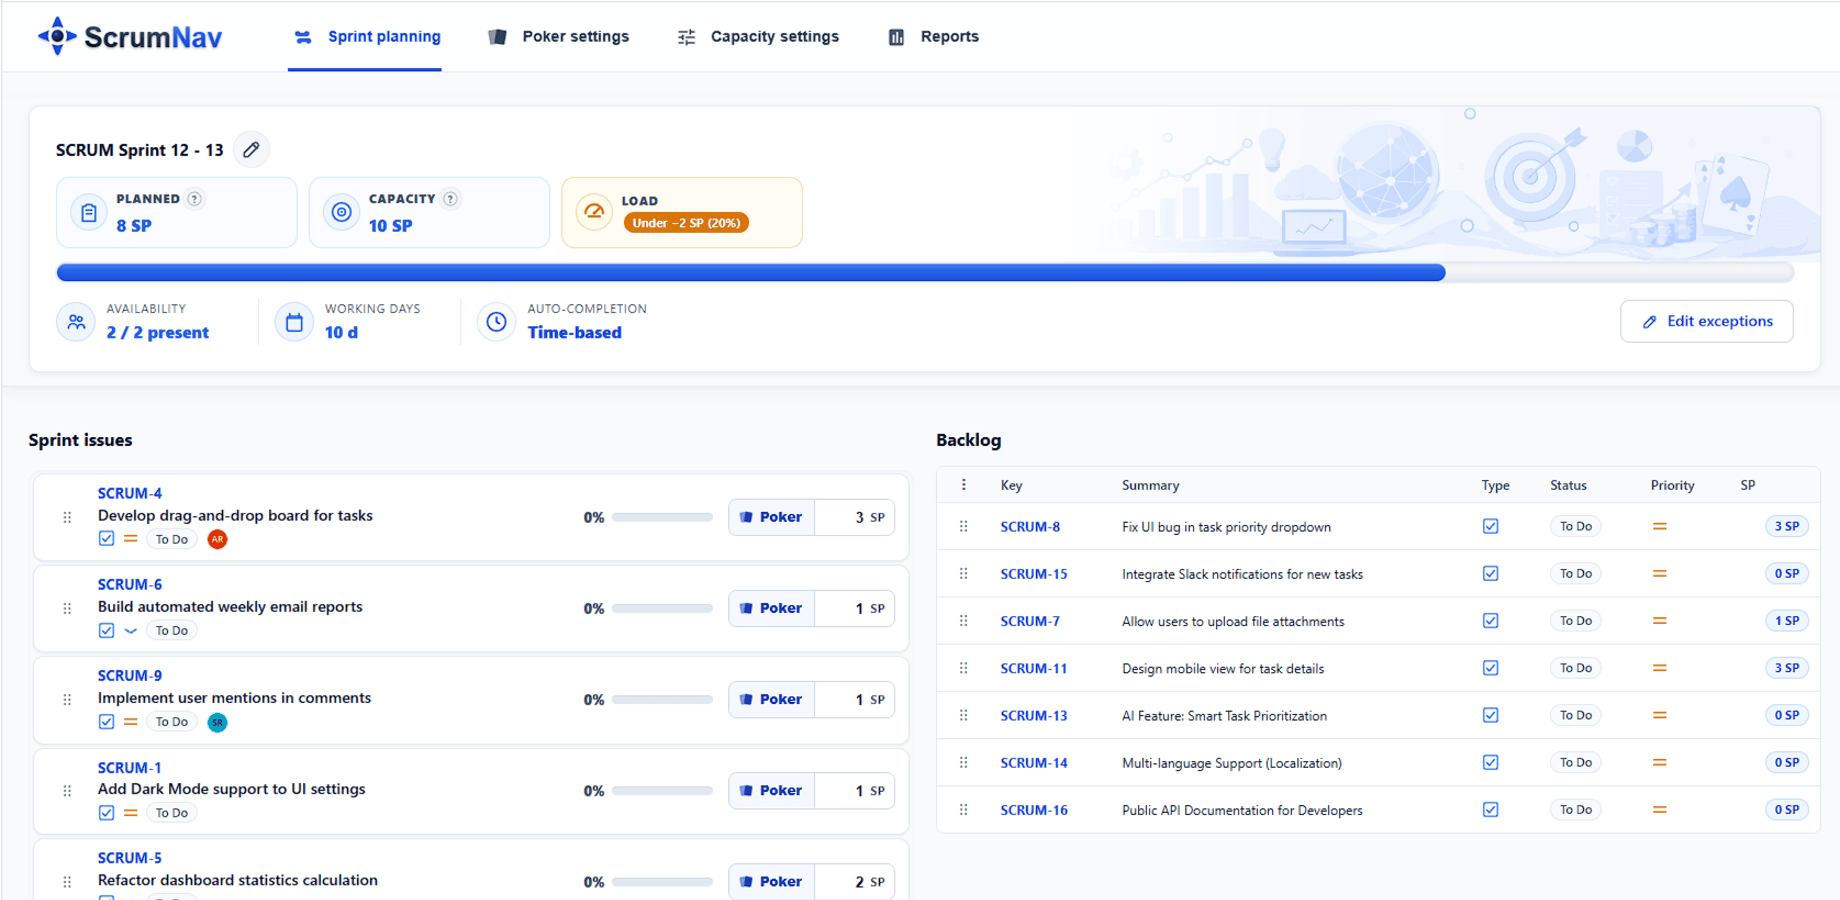The image size is (1840, 900).
Task: Click the Availability people icon
Action: [76, 322]
